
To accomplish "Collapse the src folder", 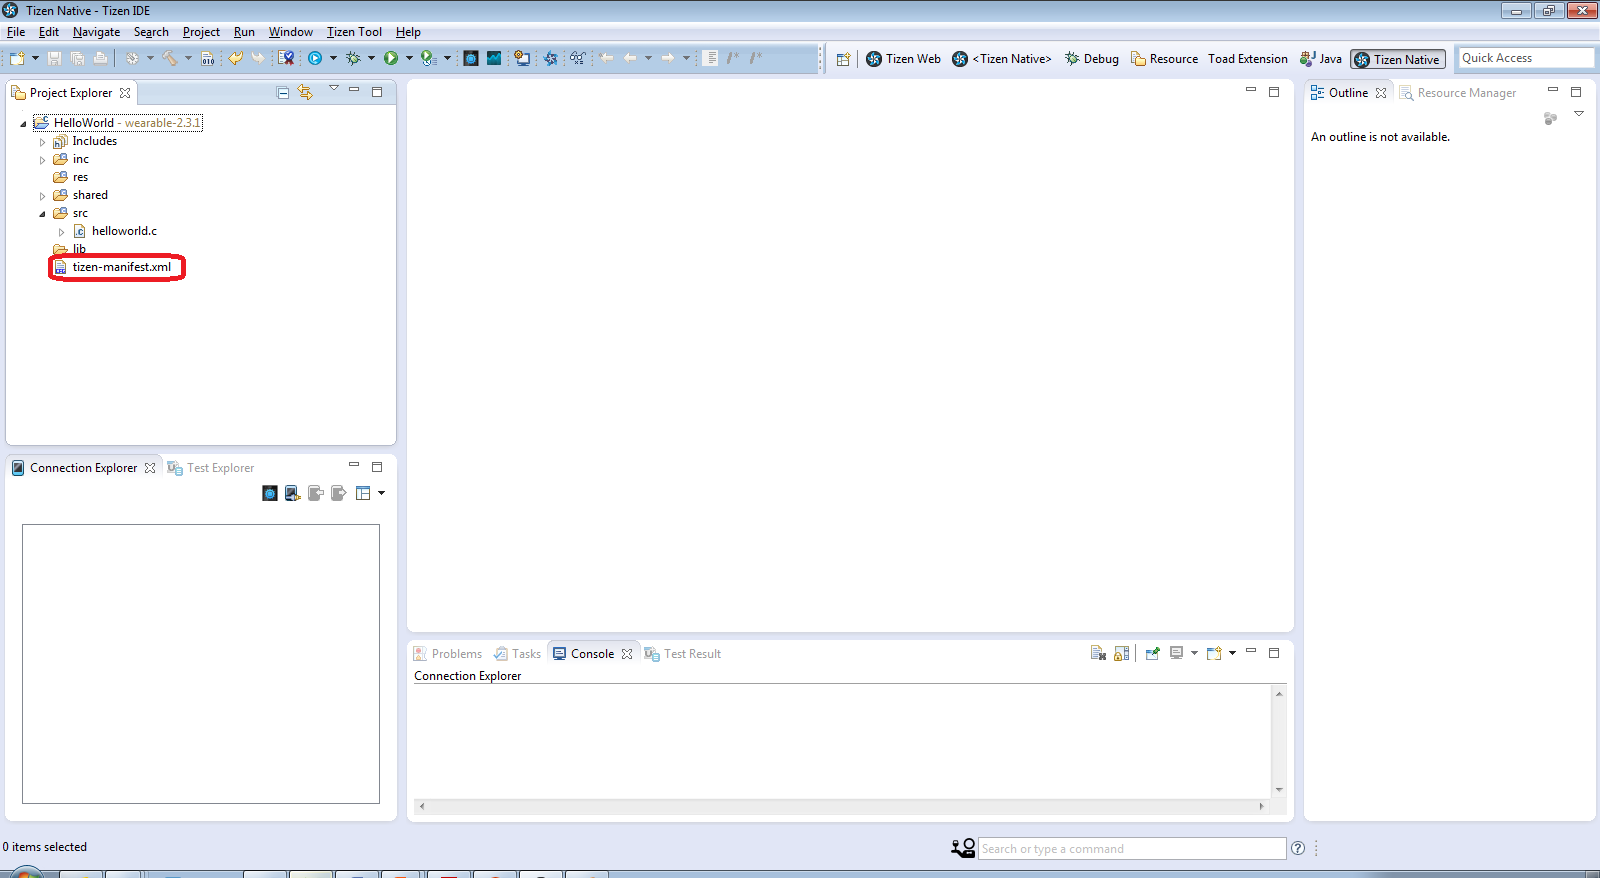I will [x=42, y=214].
